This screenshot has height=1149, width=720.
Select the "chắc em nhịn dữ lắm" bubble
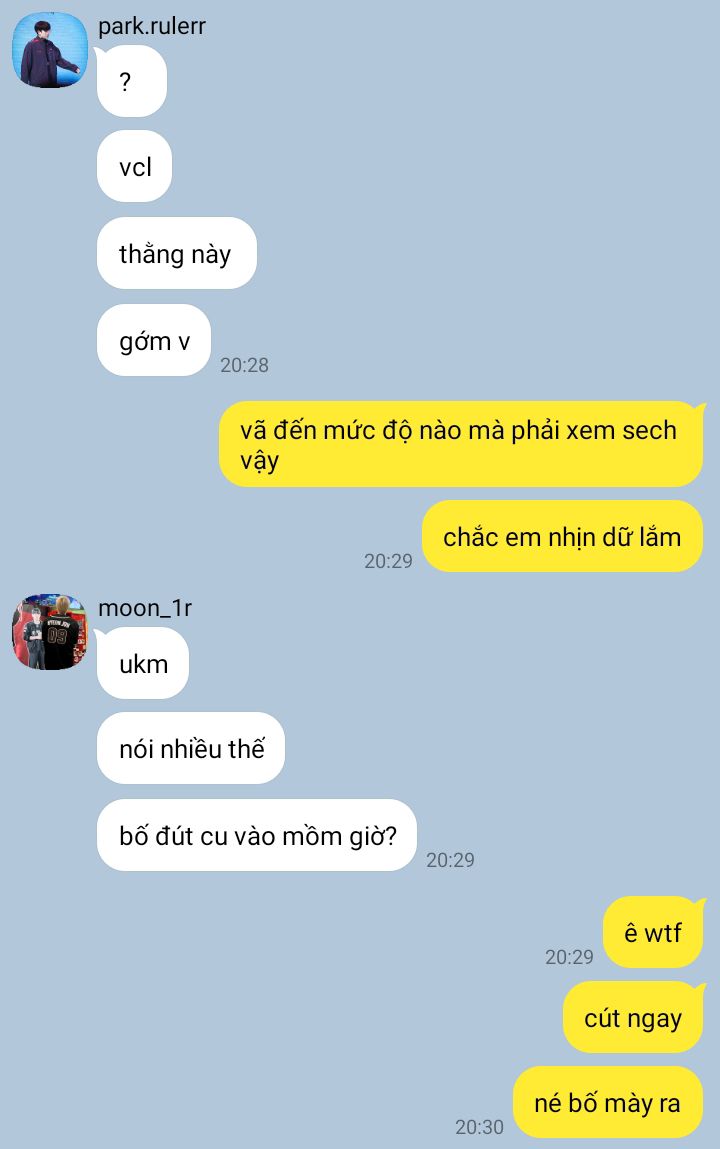tap(563, 536)
